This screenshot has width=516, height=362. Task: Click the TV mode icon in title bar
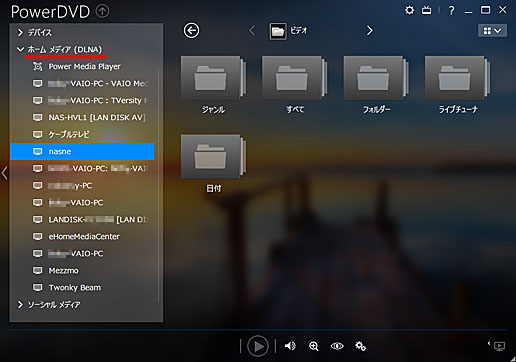tap(426, 11)
